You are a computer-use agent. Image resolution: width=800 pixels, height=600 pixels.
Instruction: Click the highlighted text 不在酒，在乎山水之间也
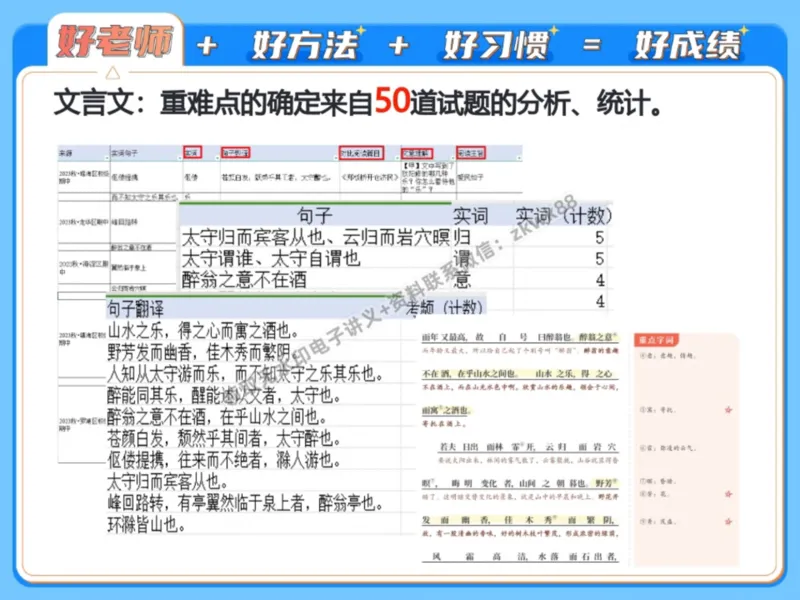coord(469,373)
